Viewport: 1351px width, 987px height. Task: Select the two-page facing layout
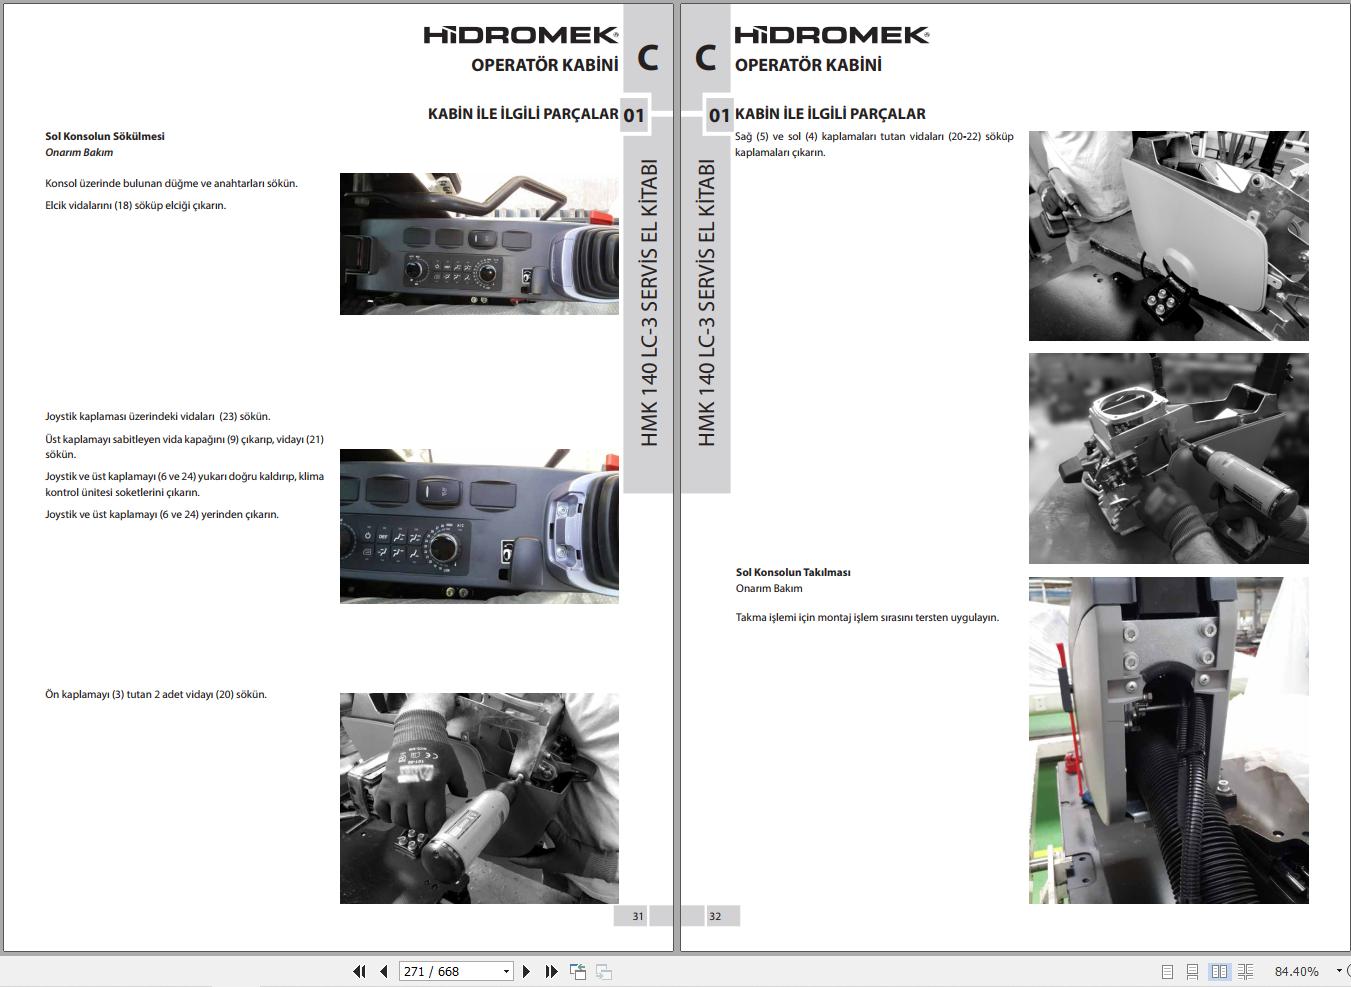click(x=1219, y=971)
